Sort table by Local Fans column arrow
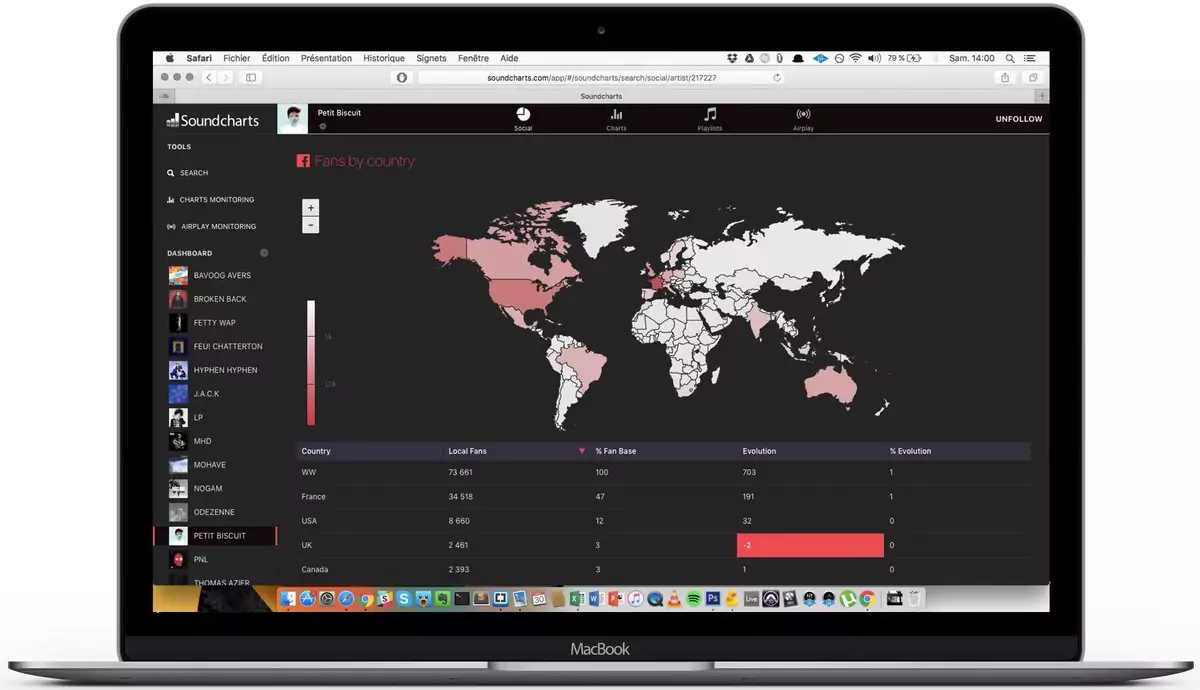1200x690 pixels. coord(582,451)
